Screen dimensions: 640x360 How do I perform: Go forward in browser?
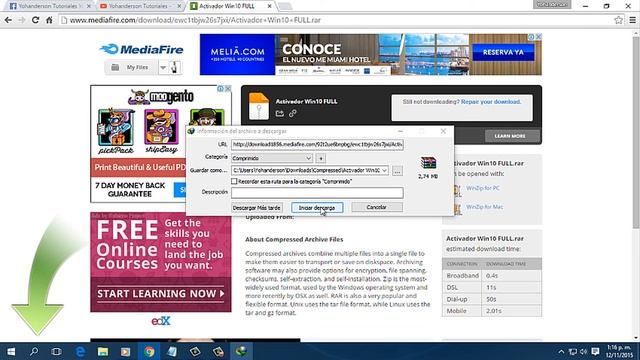[x=22, y=20]
